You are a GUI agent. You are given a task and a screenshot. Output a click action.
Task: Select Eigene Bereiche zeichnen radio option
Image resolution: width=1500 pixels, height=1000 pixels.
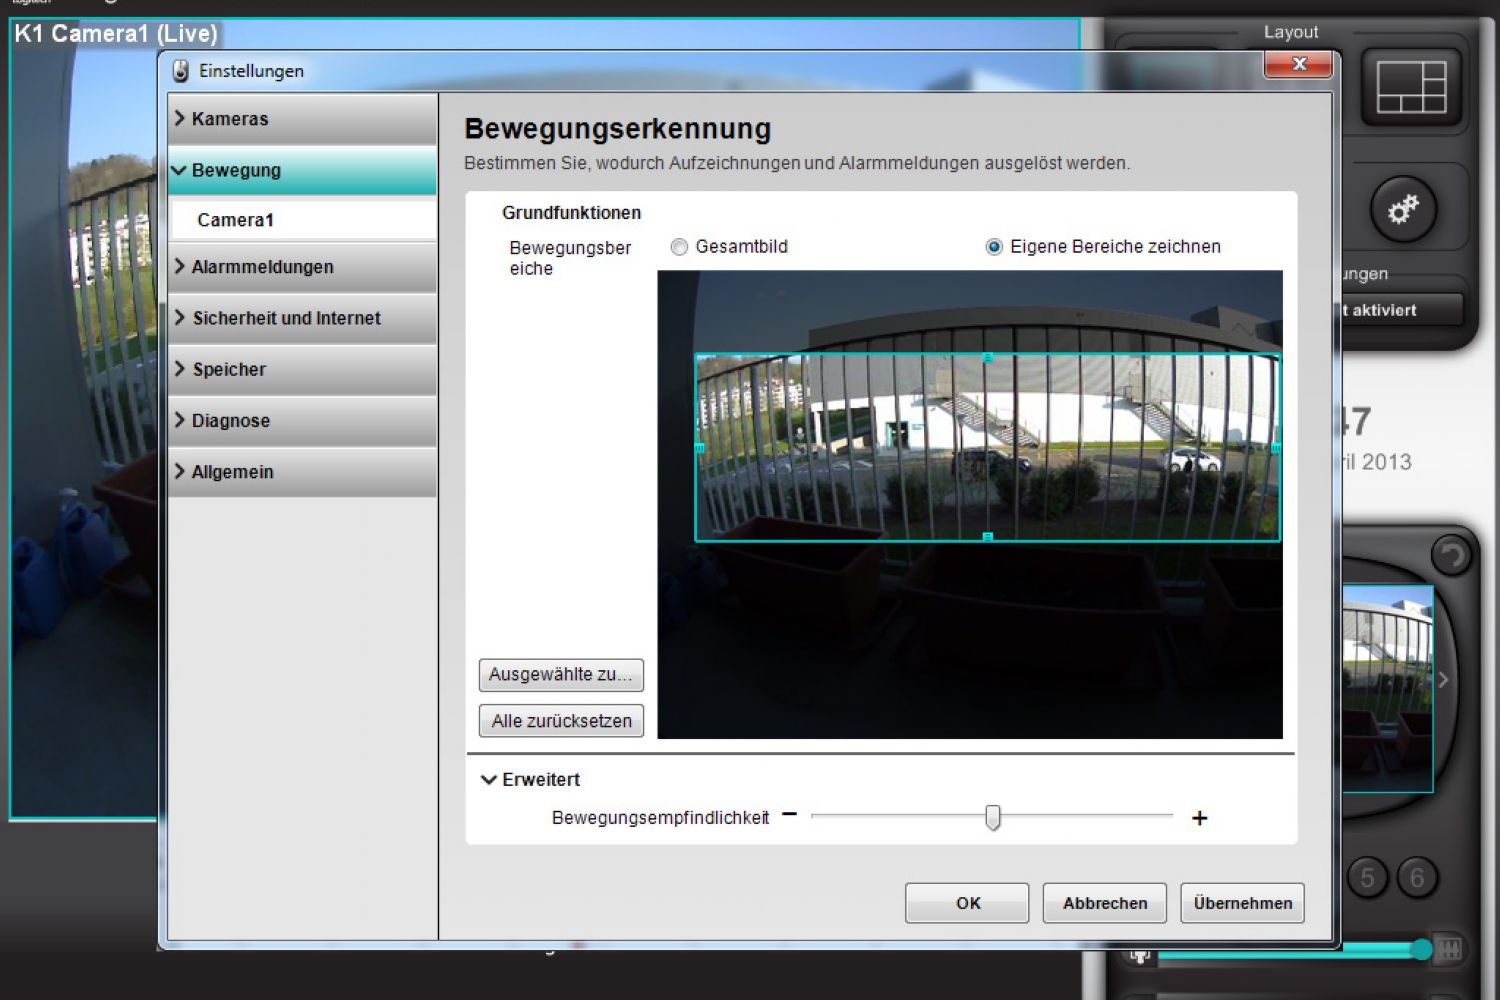[994, 247]
